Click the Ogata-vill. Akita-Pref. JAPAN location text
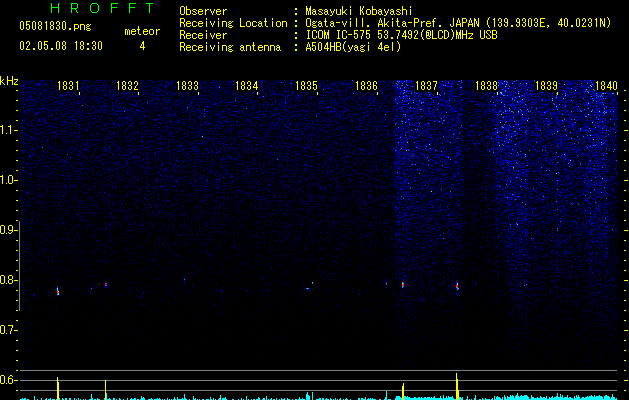The width and height of the screenshot is (629, 400). pyautogui.click(x=458, y=23)
